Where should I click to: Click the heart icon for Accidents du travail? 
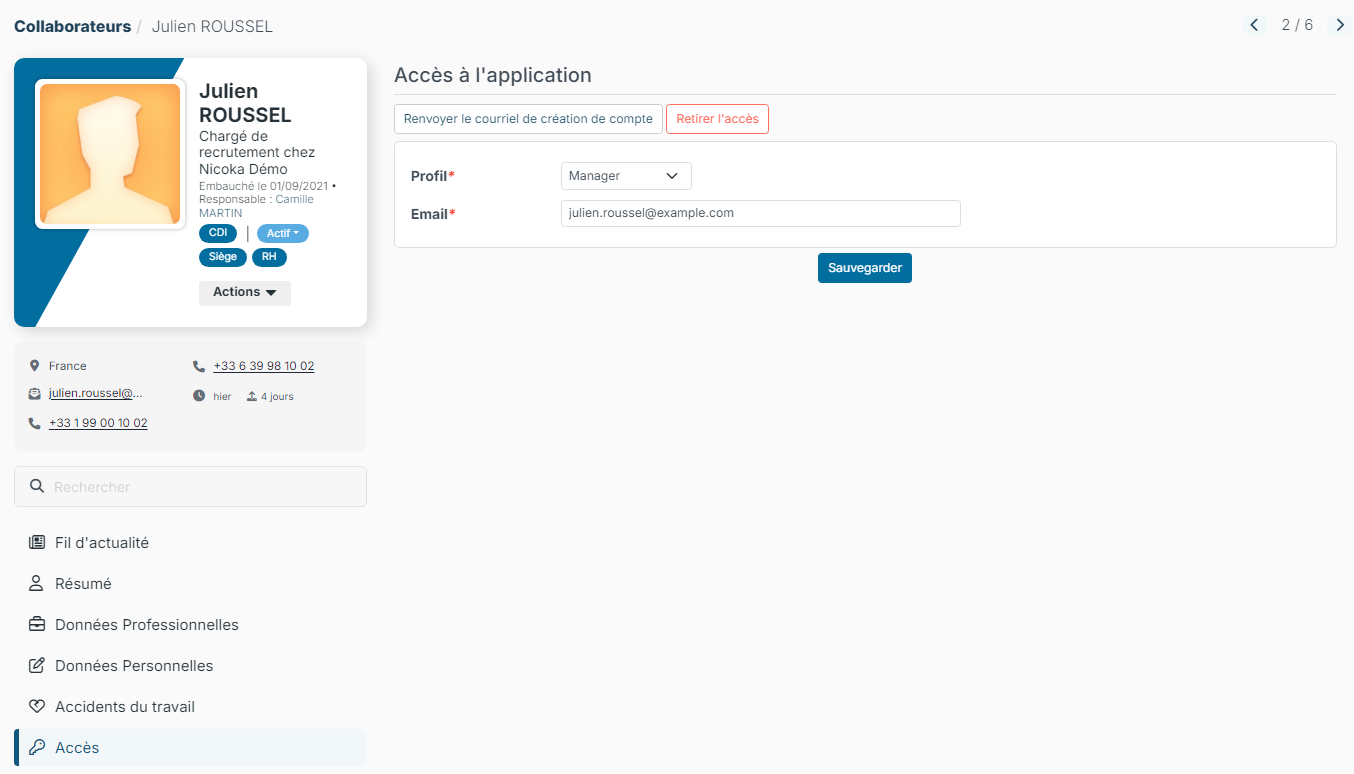tap(37, 706)
